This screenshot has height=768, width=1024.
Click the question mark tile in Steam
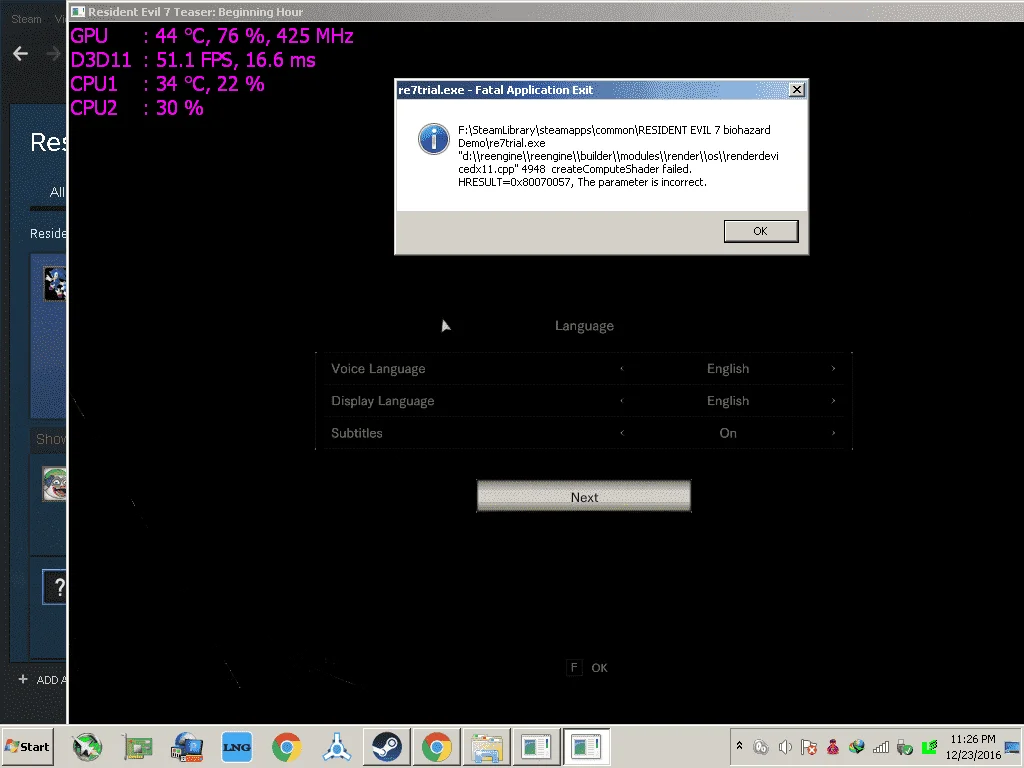point(55,586)
